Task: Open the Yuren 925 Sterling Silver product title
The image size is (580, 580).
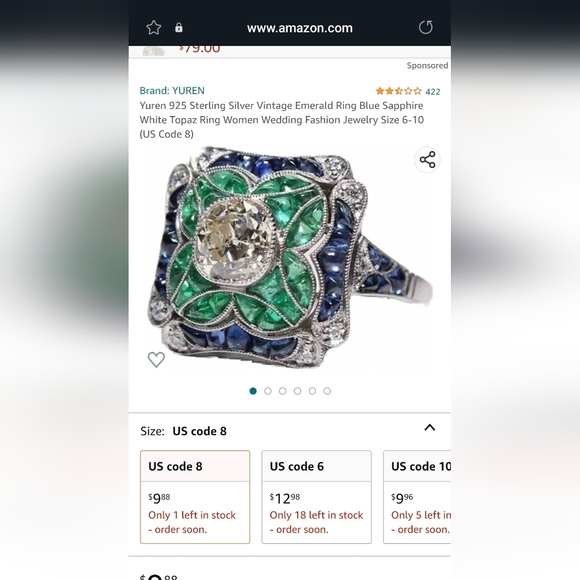Action: [281, 120]
